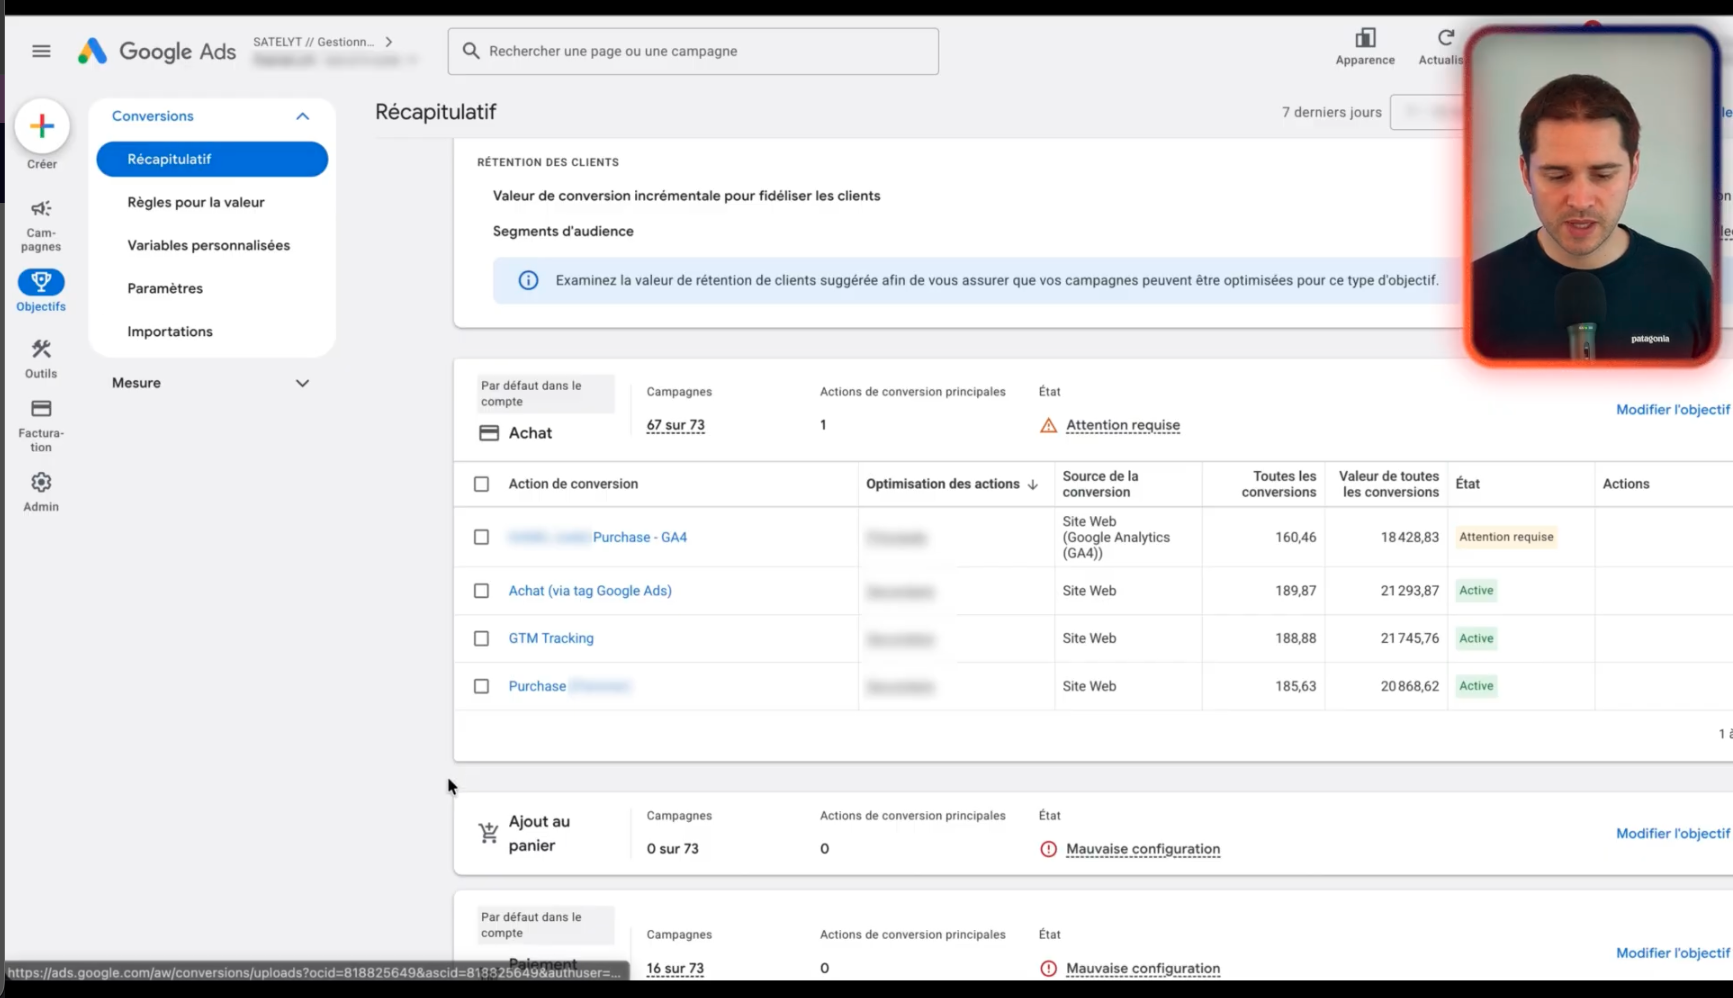Viewport: 1733px width, 998px height.
Task: Click the Ajout au panier cart icon
Action: [x=488, y=833]
